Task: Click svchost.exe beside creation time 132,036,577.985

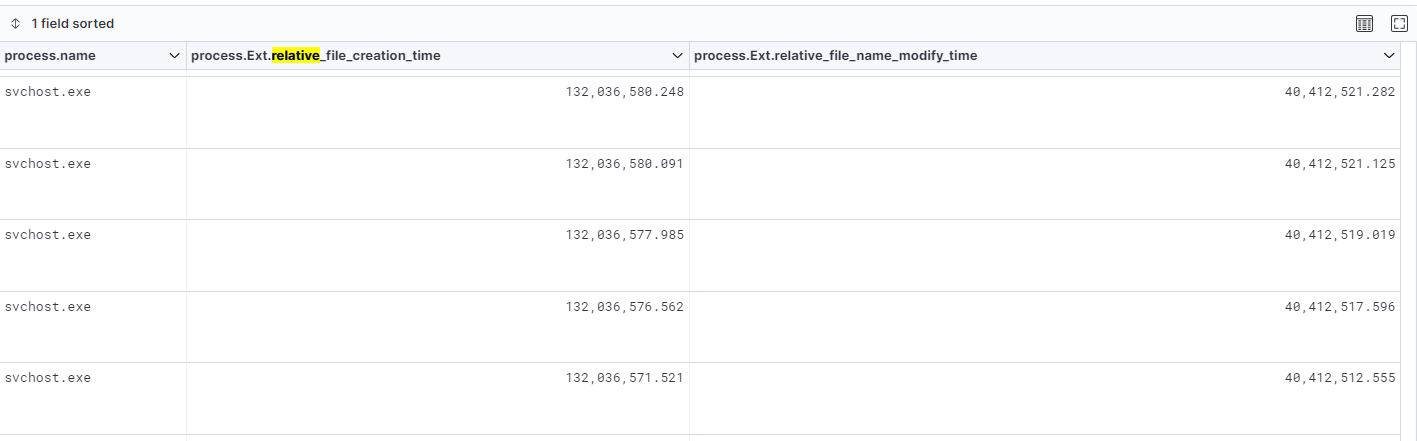Action: tap(48, 235)
